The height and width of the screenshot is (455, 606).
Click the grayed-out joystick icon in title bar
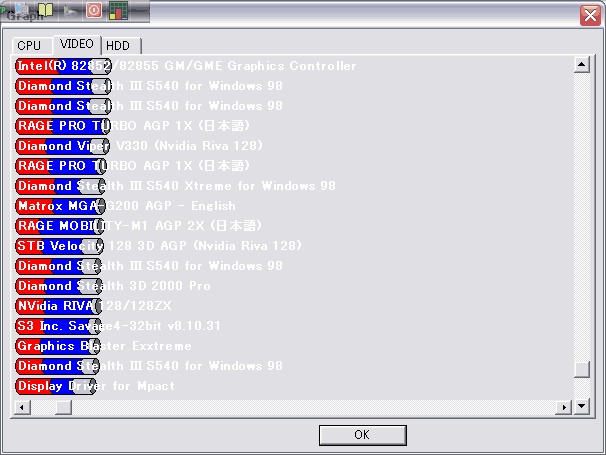(70, 10)
